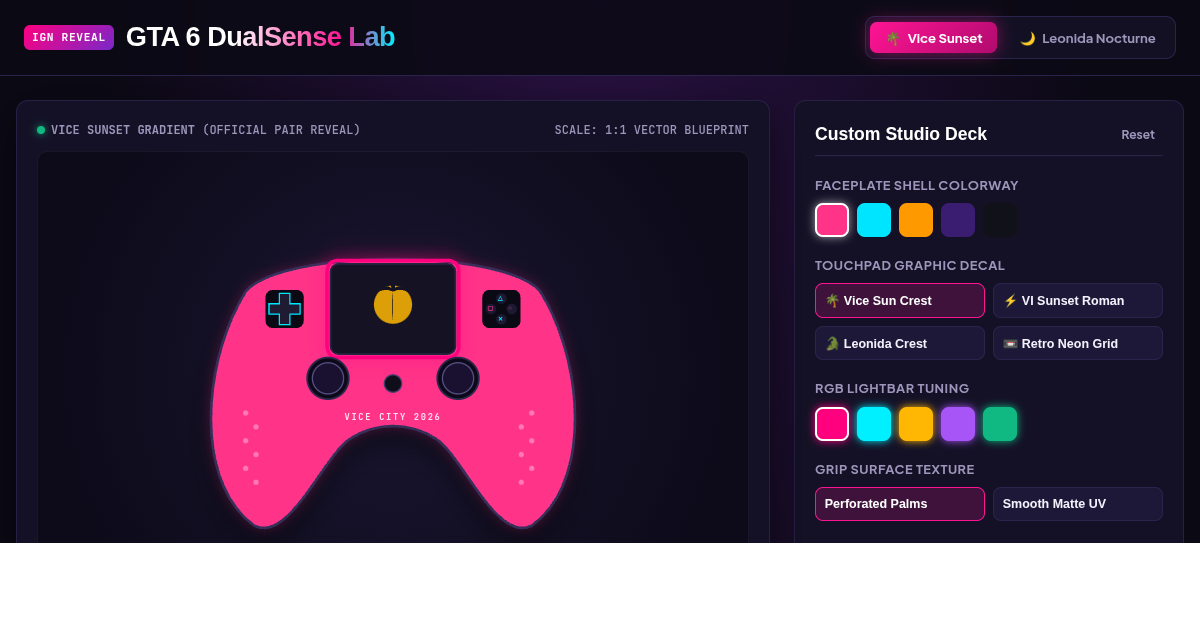The height and width of the screenshot is (630, 1200).
Task: Click the TOUCHPAD GRAPHIC DECAL label
Action: [x=910, y=266]
